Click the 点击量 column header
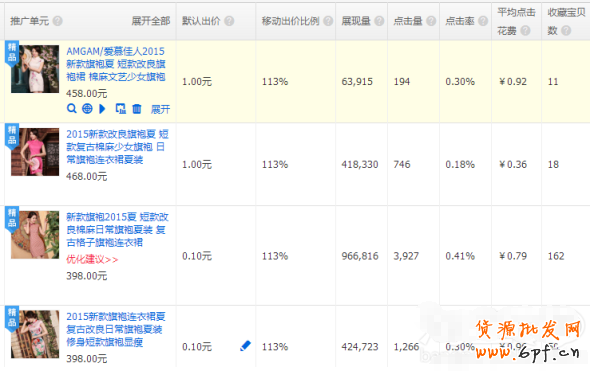The width and height of the screenshot is (590, 374). [408, 21]
